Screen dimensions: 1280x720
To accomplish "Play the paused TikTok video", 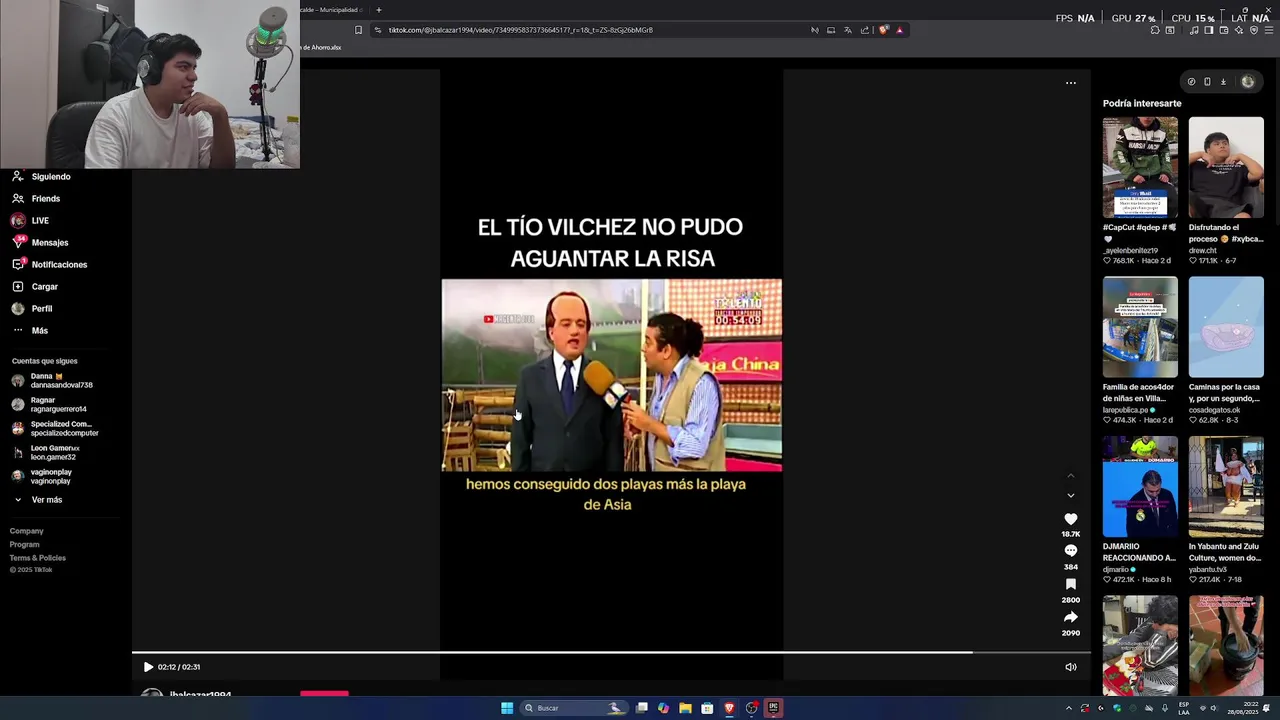I will 148,667.
